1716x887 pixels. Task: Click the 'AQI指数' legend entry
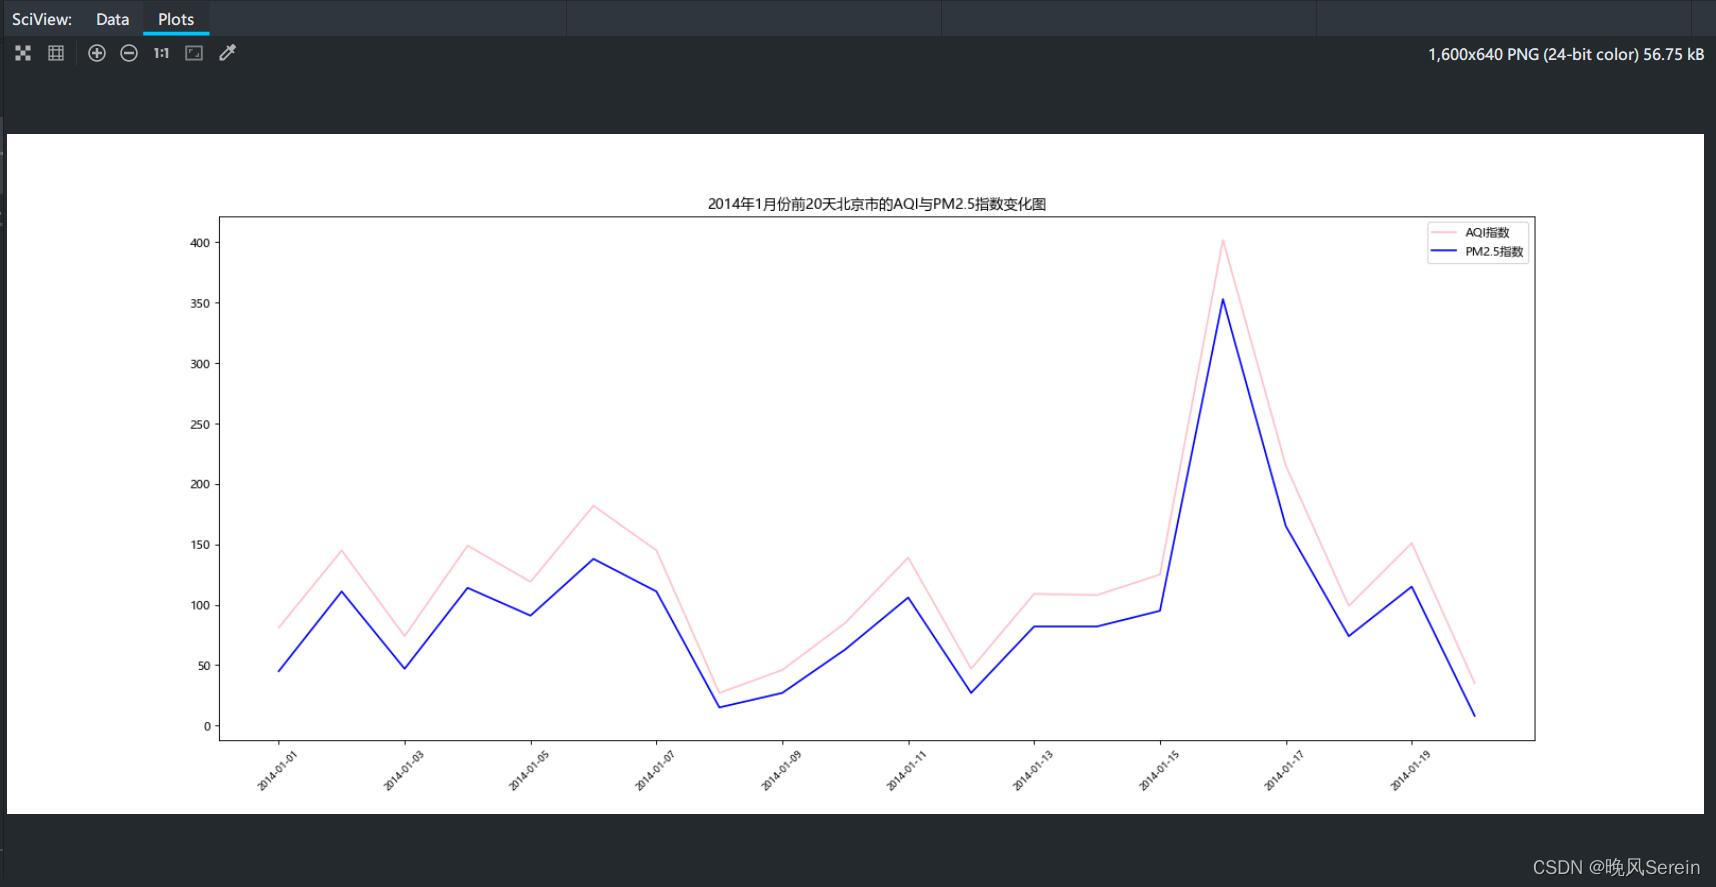[x=1487, y=232]
